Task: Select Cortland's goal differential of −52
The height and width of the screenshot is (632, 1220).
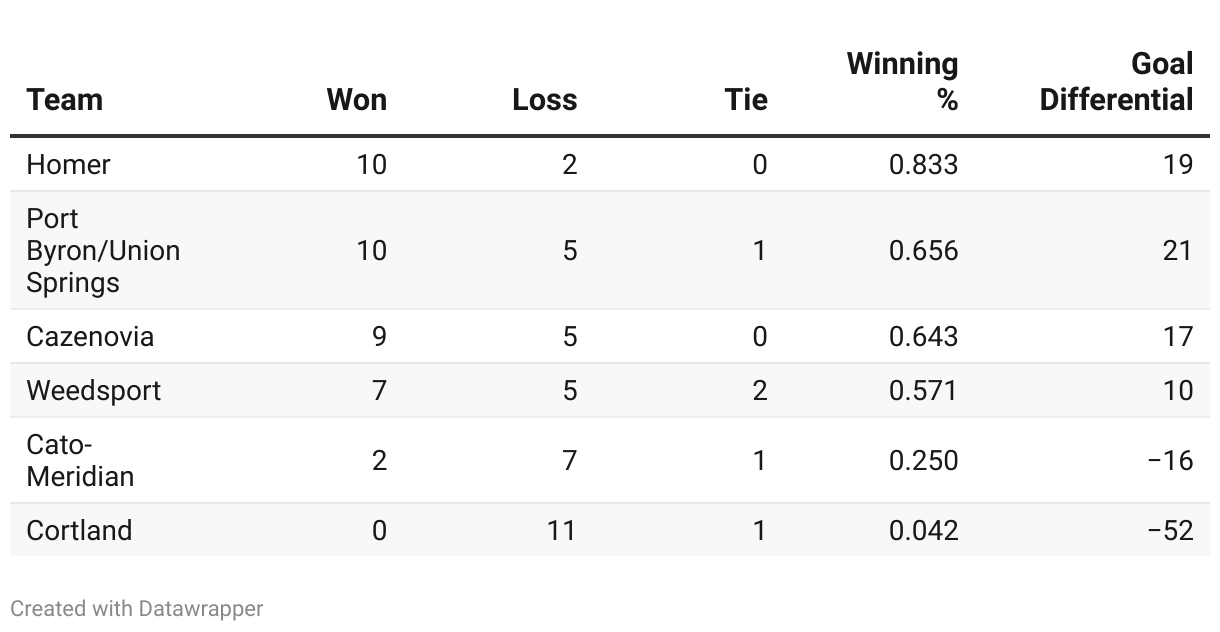Action: [1170, 530]
